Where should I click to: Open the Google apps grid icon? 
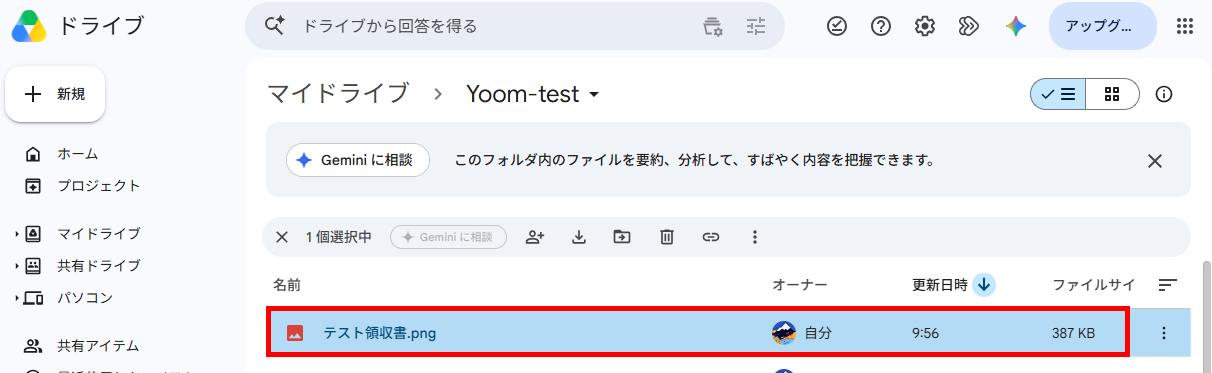click(1186, 27)
